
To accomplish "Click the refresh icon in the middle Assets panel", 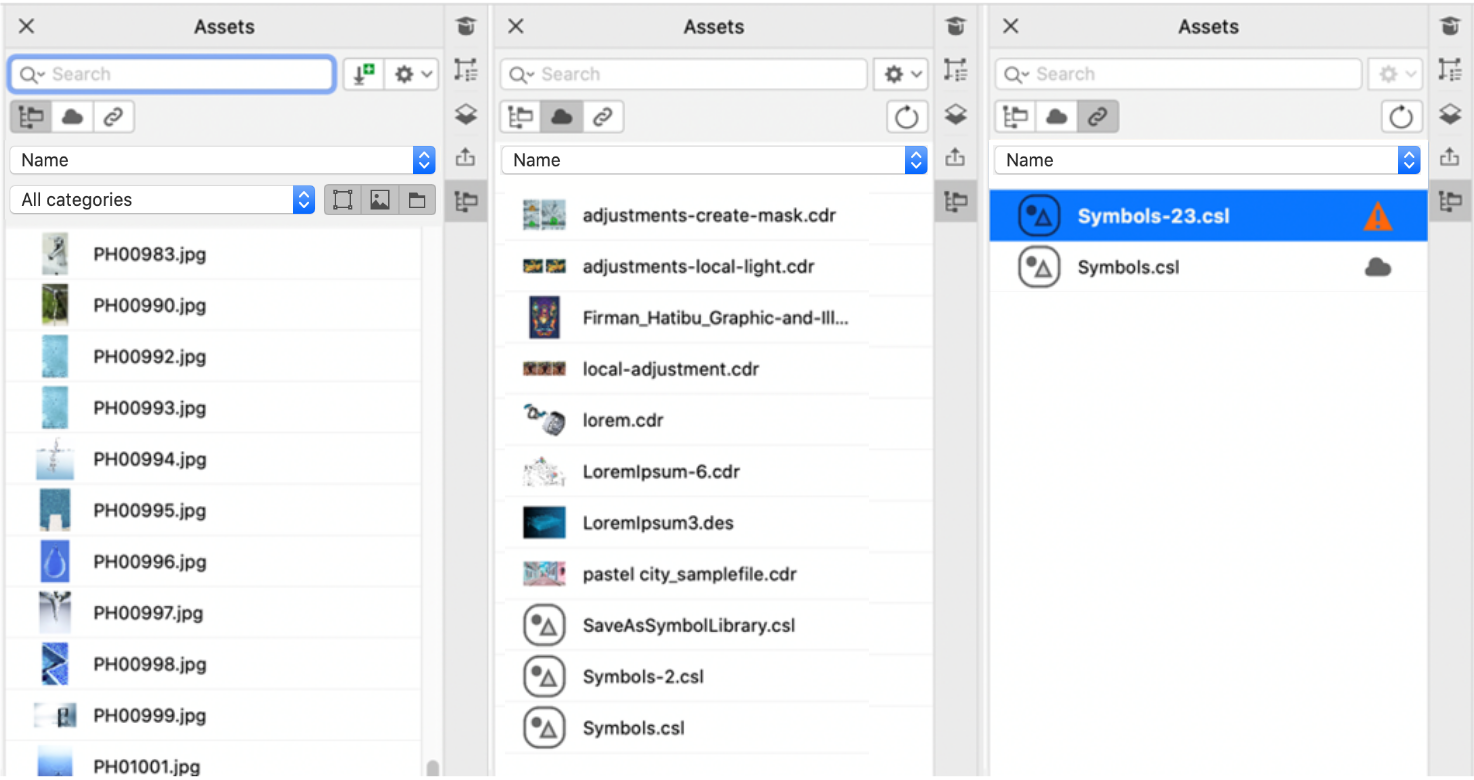I will (906, 117).
